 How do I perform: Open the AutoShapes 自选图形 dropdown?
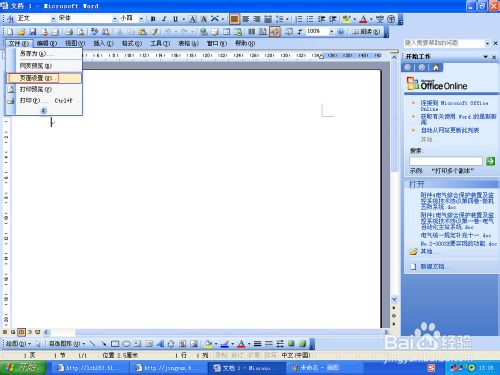click(x=67, y=343)
